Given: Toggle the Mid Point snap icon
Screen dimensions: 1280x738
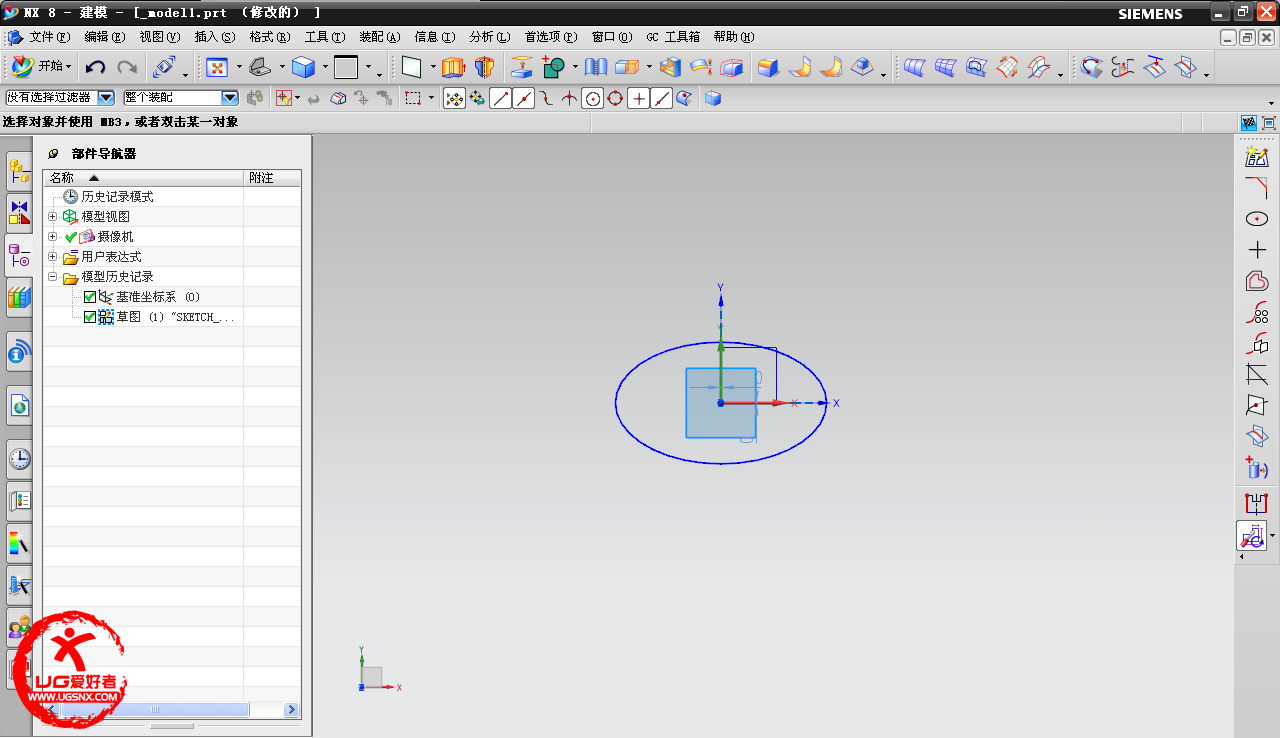Looking at the screenshot, I should pyautogui.click(x=524, y=98).
